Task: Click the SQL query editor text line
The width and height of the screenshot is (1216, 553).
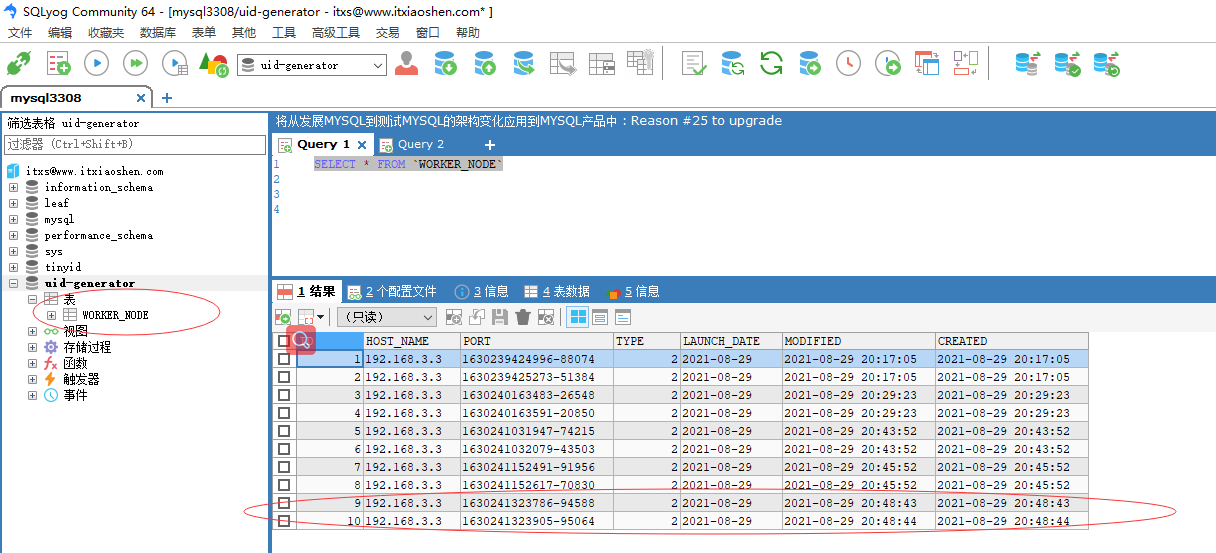Action: [408, 164]
